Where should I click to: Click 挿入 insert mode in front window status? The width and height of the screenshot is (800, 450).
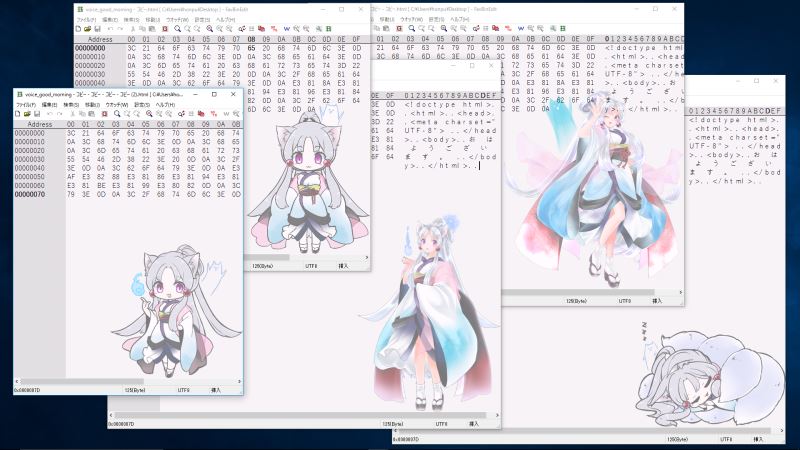216,390
